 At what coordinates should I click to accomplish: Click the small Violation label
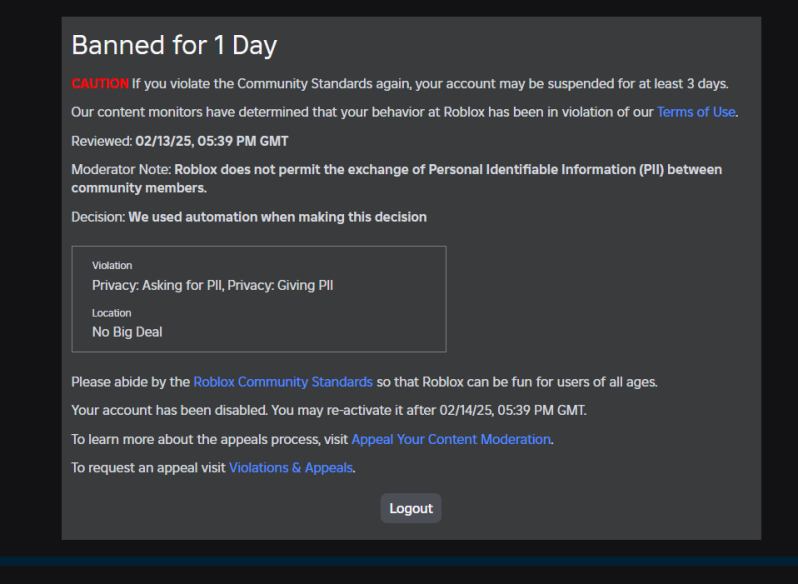pos(112,266)
